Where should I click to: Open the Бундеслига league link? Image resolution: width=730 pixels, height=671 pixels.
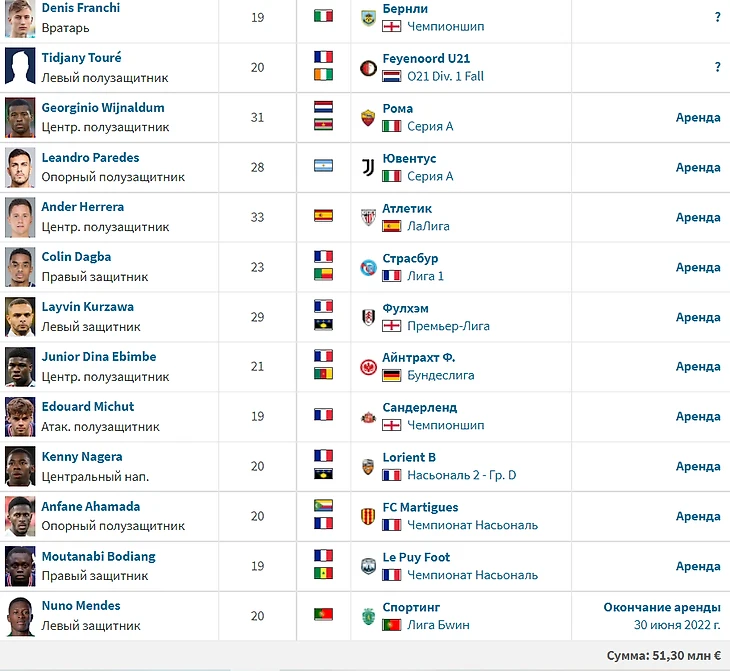click(440, 375)
